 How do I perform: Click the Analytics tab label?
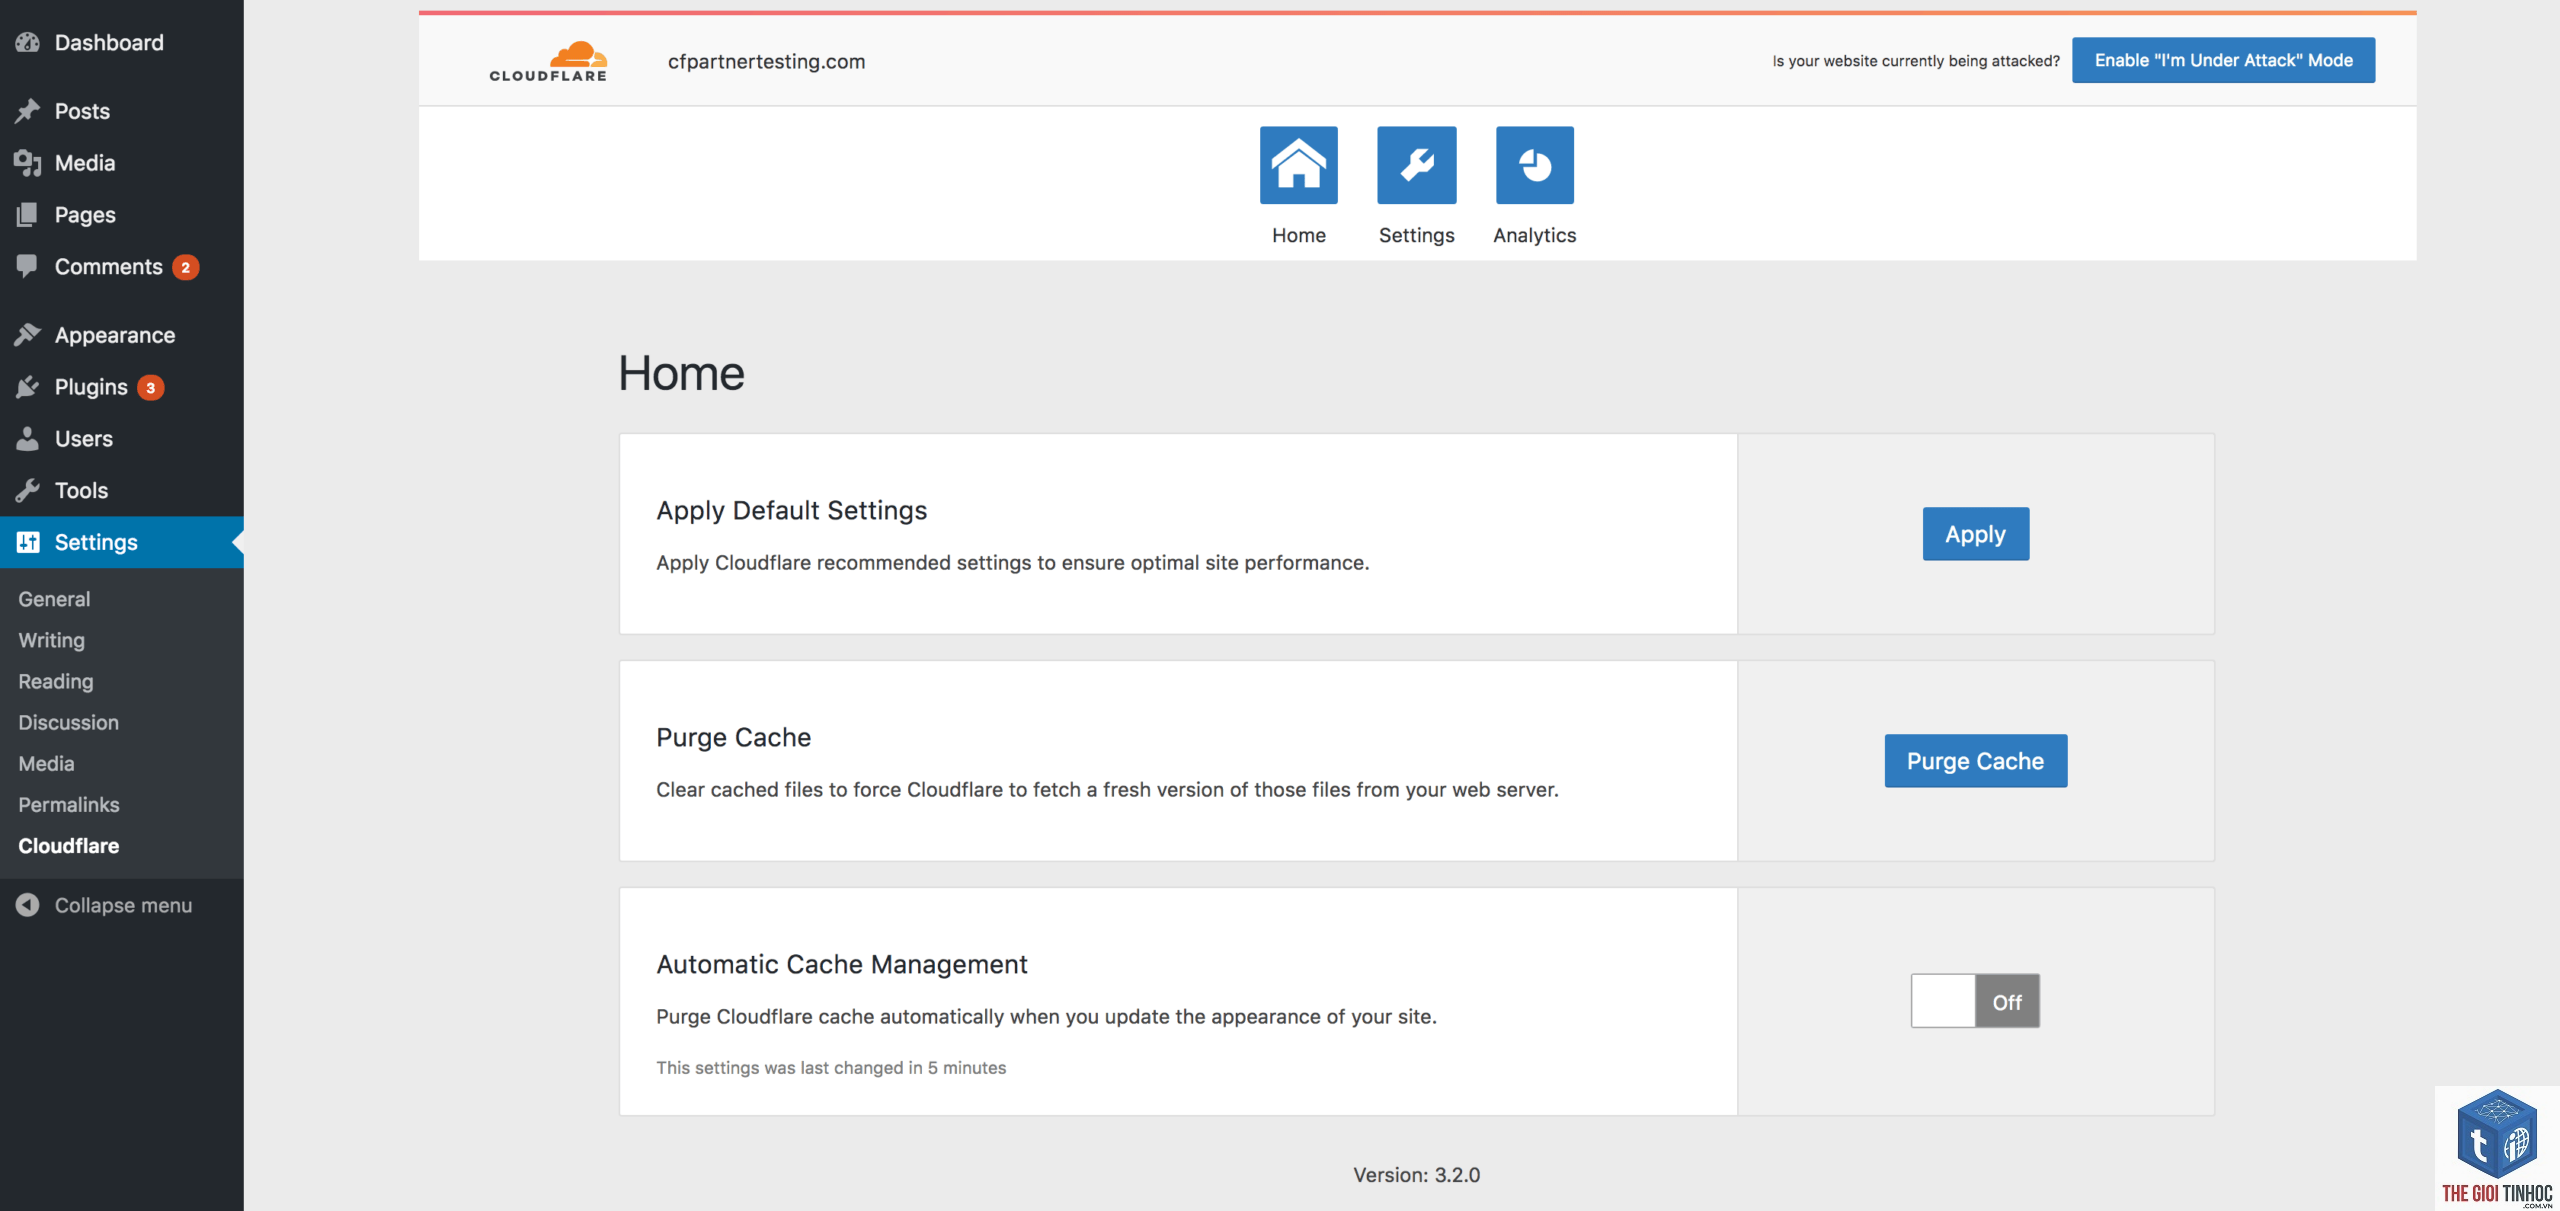[1534, 235]
